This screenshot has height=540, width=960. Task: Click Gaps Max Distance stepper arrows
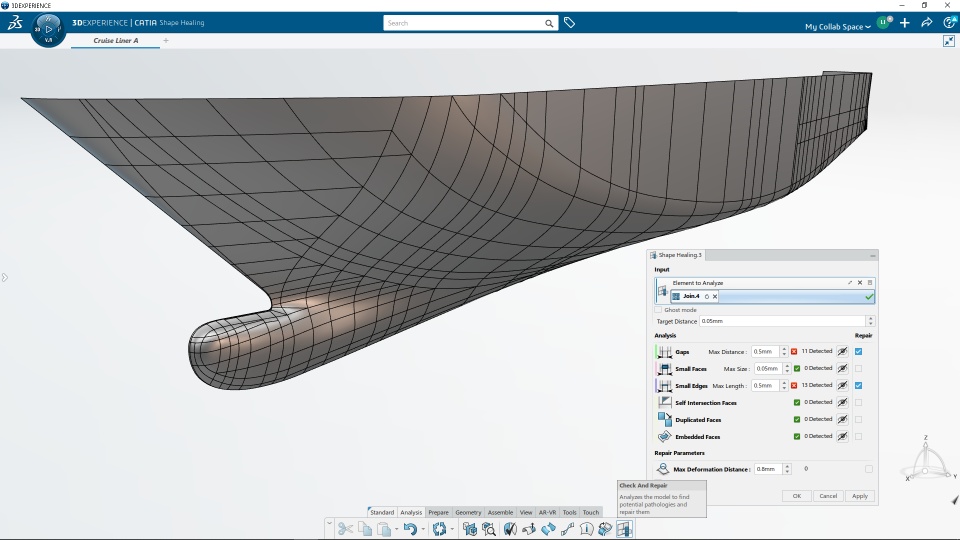[x=784, y=351]
